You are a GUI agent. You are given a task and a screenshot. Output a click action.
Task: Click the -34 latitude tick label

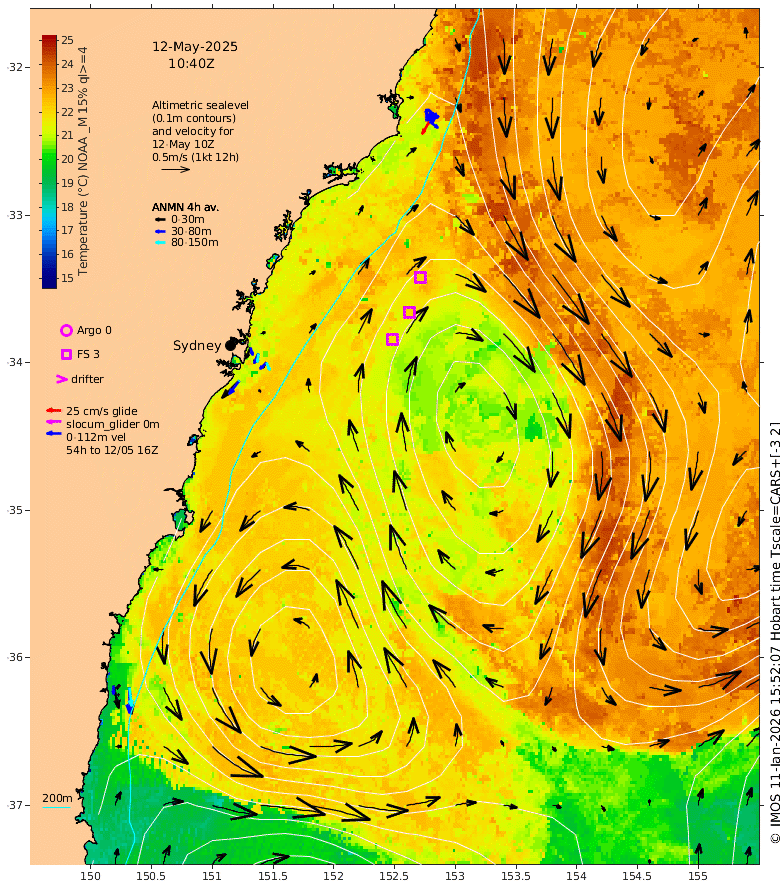coord(16,362)
